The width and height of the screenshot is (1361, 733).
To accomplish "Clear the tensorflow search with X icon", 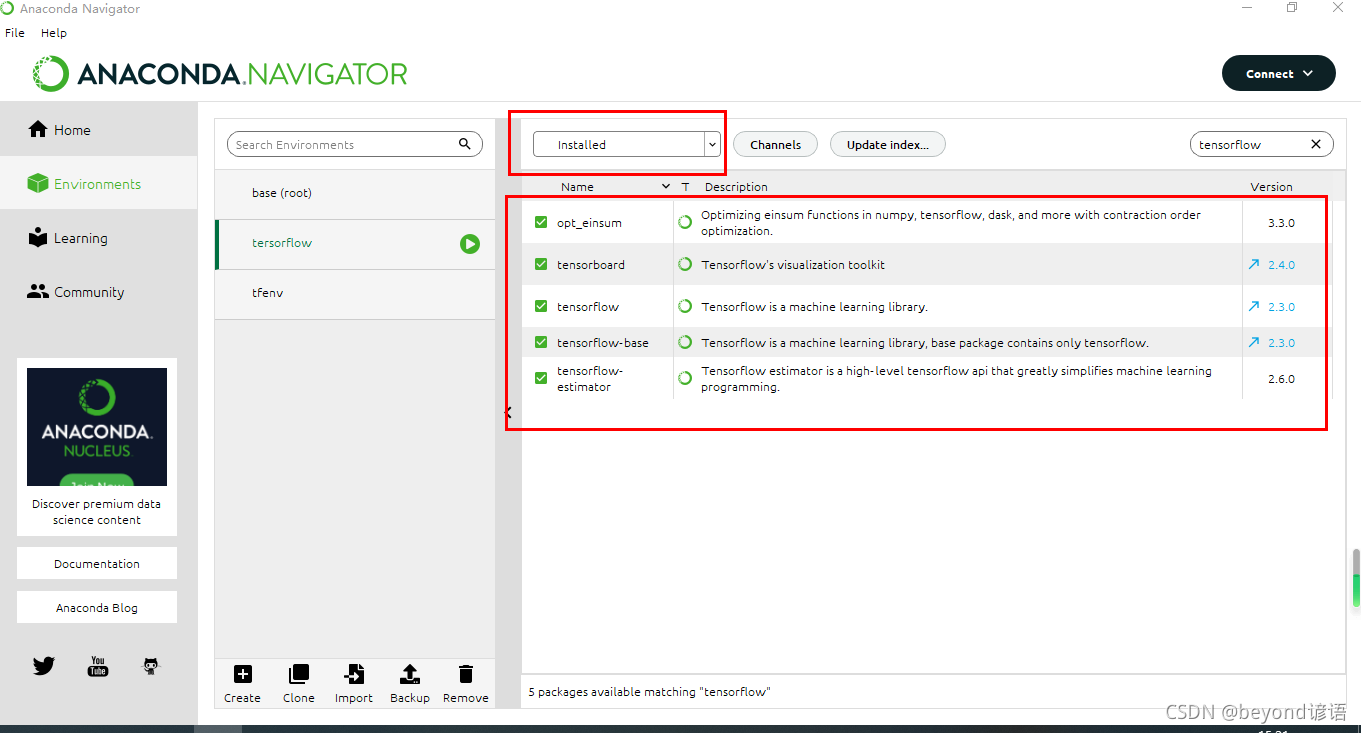I will [1316, 144].
